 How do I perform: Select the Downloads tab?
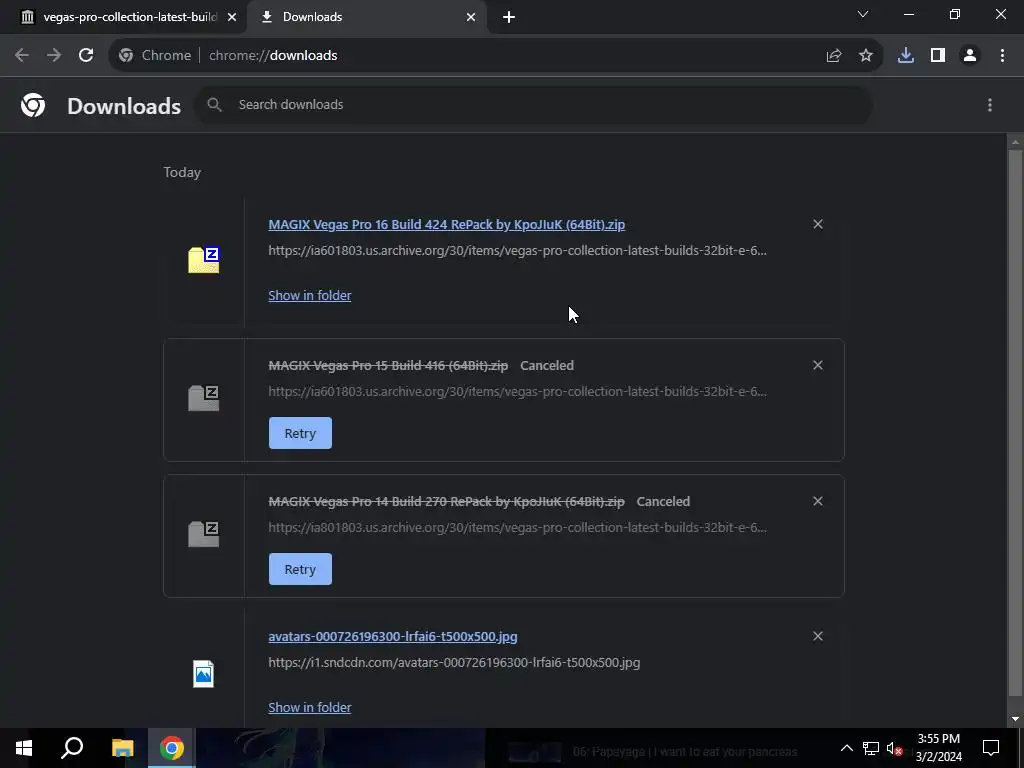tap(366, 17)
